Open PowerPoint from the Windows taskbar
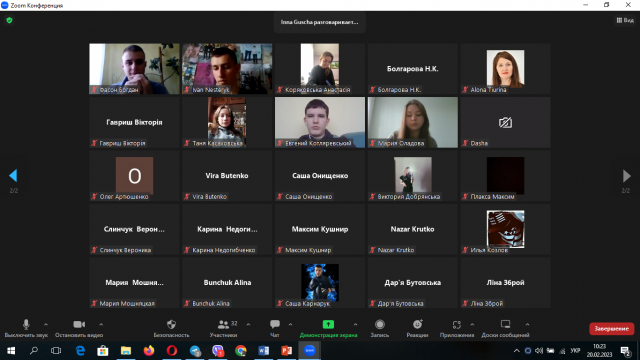Screen dimensions: 640x360 [287, 351]
